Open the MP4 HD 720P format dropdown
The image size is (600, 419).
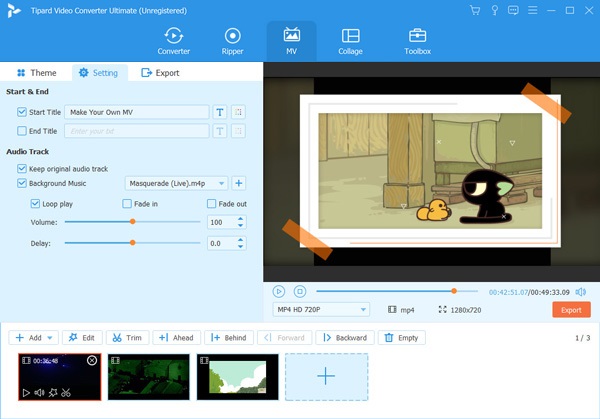(x=321, y=310)
